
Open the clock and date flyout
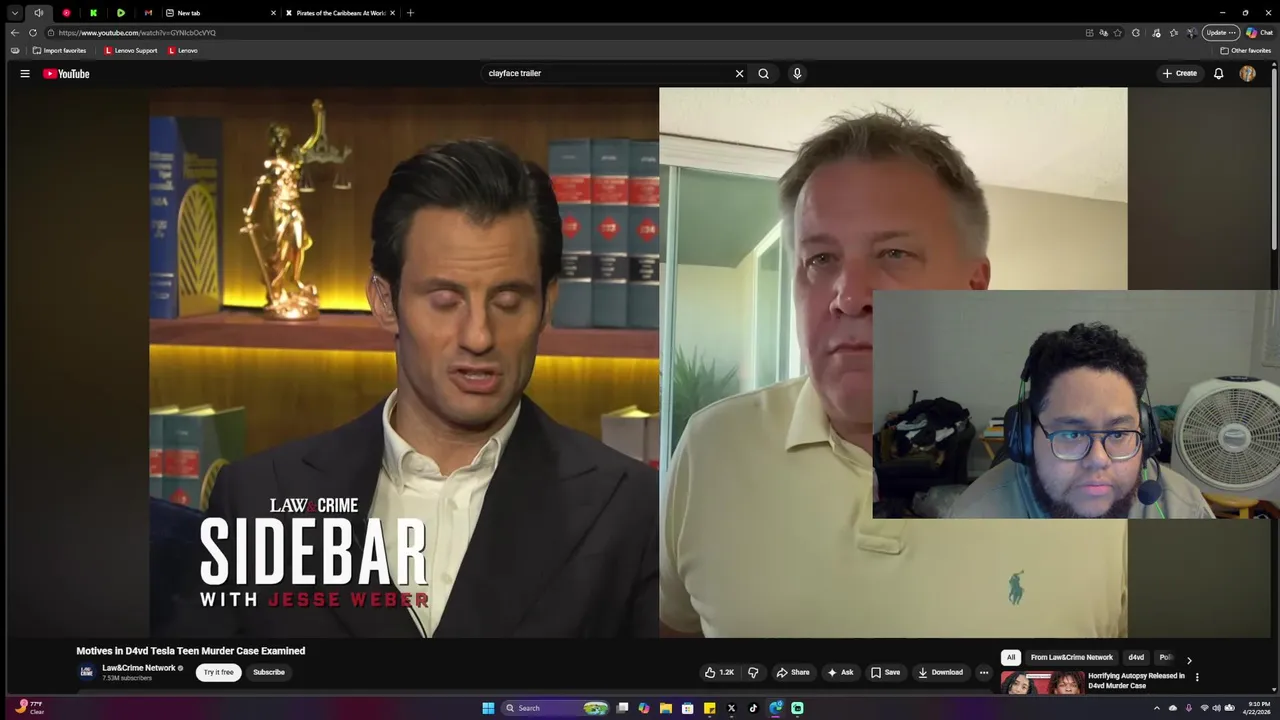click(x=1255, y=708)
